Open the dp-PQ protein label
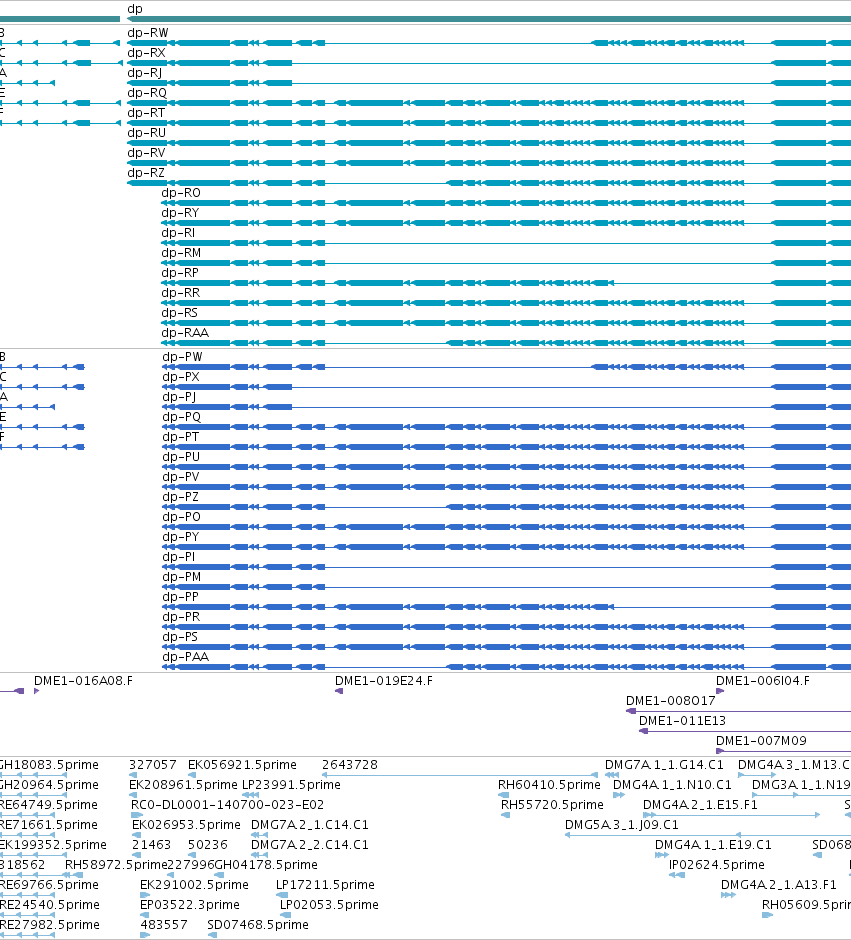 182,417
